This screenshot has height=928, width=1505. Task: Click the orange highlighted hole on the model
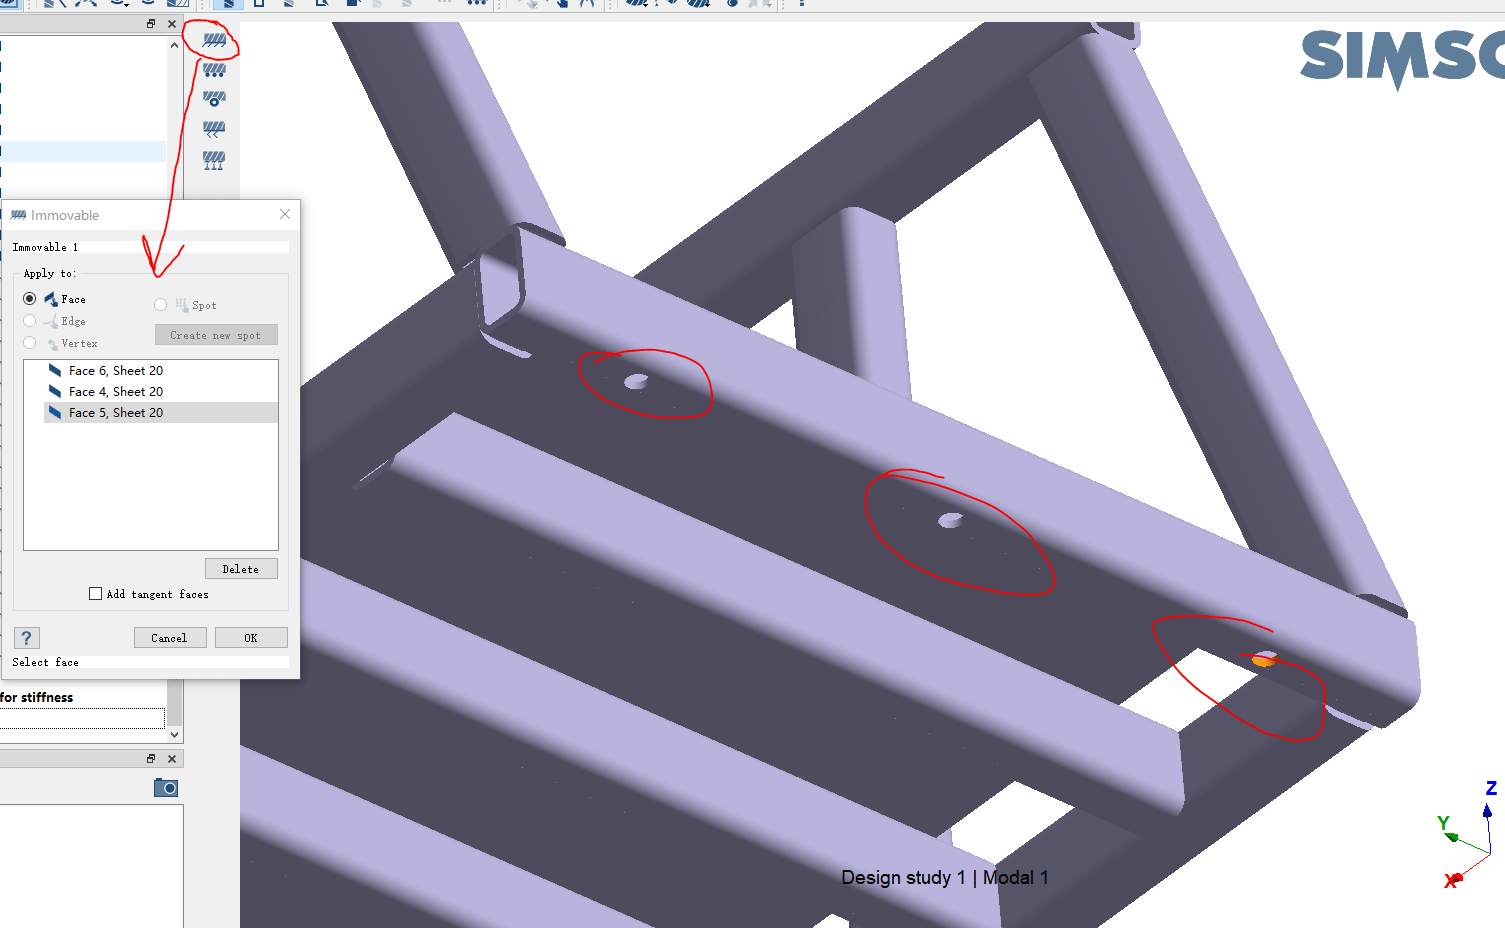pos(1264,660)
